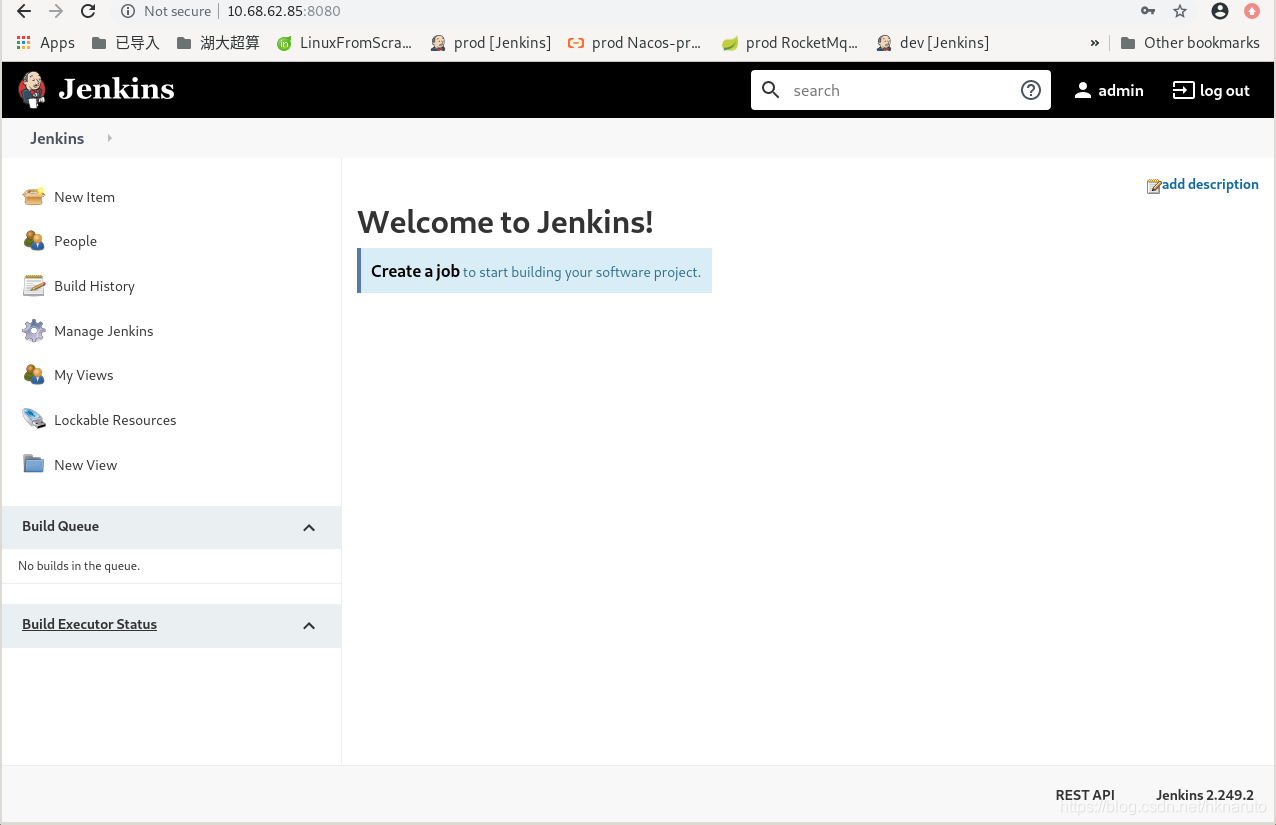Open the LinuxFromScra... bookmark
The height and width of the screenshot is (825, 1276).
345,42
